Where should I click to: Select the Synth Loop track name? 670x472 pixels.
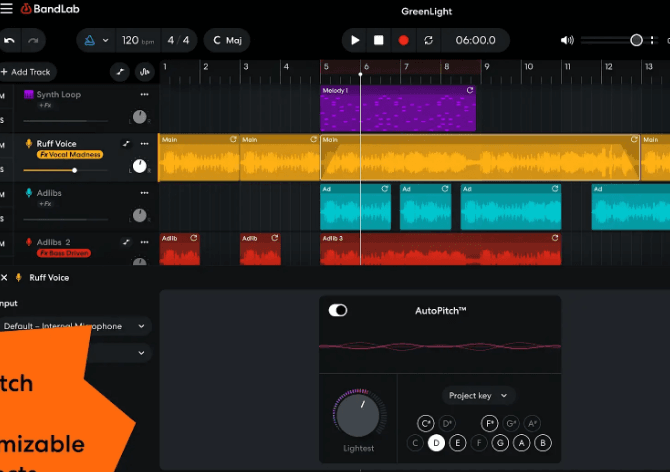(x=59, y=94)
